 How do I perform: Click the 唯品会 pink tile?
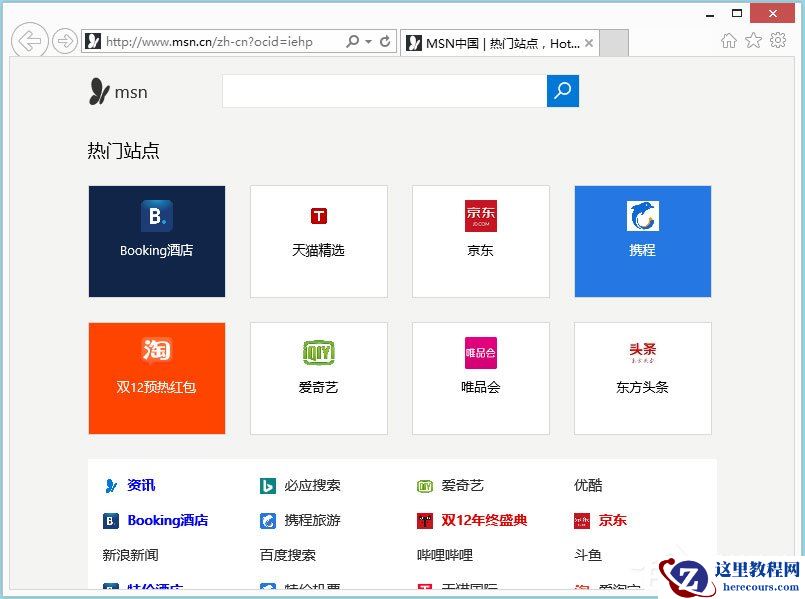pos(480,378)
